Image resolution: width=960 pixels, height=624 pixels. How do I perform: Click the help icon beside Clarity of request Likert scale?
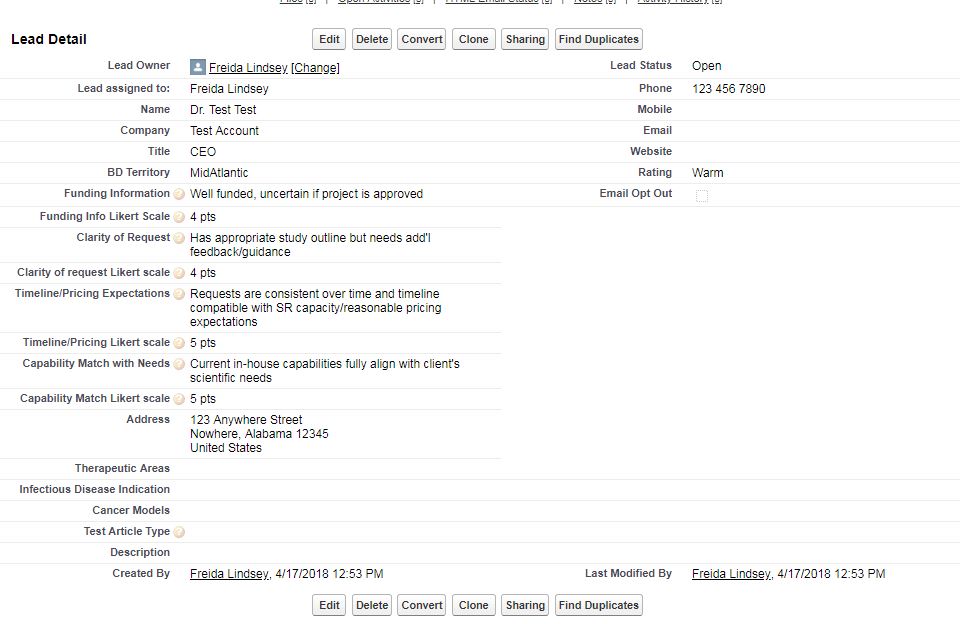[x=179, y=272]
